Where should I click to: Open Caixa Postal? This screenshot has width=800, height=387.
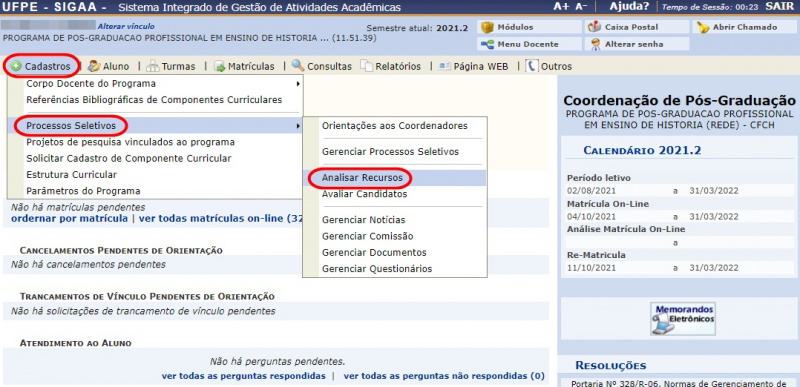pyautogui.click(x=638, y=27)
